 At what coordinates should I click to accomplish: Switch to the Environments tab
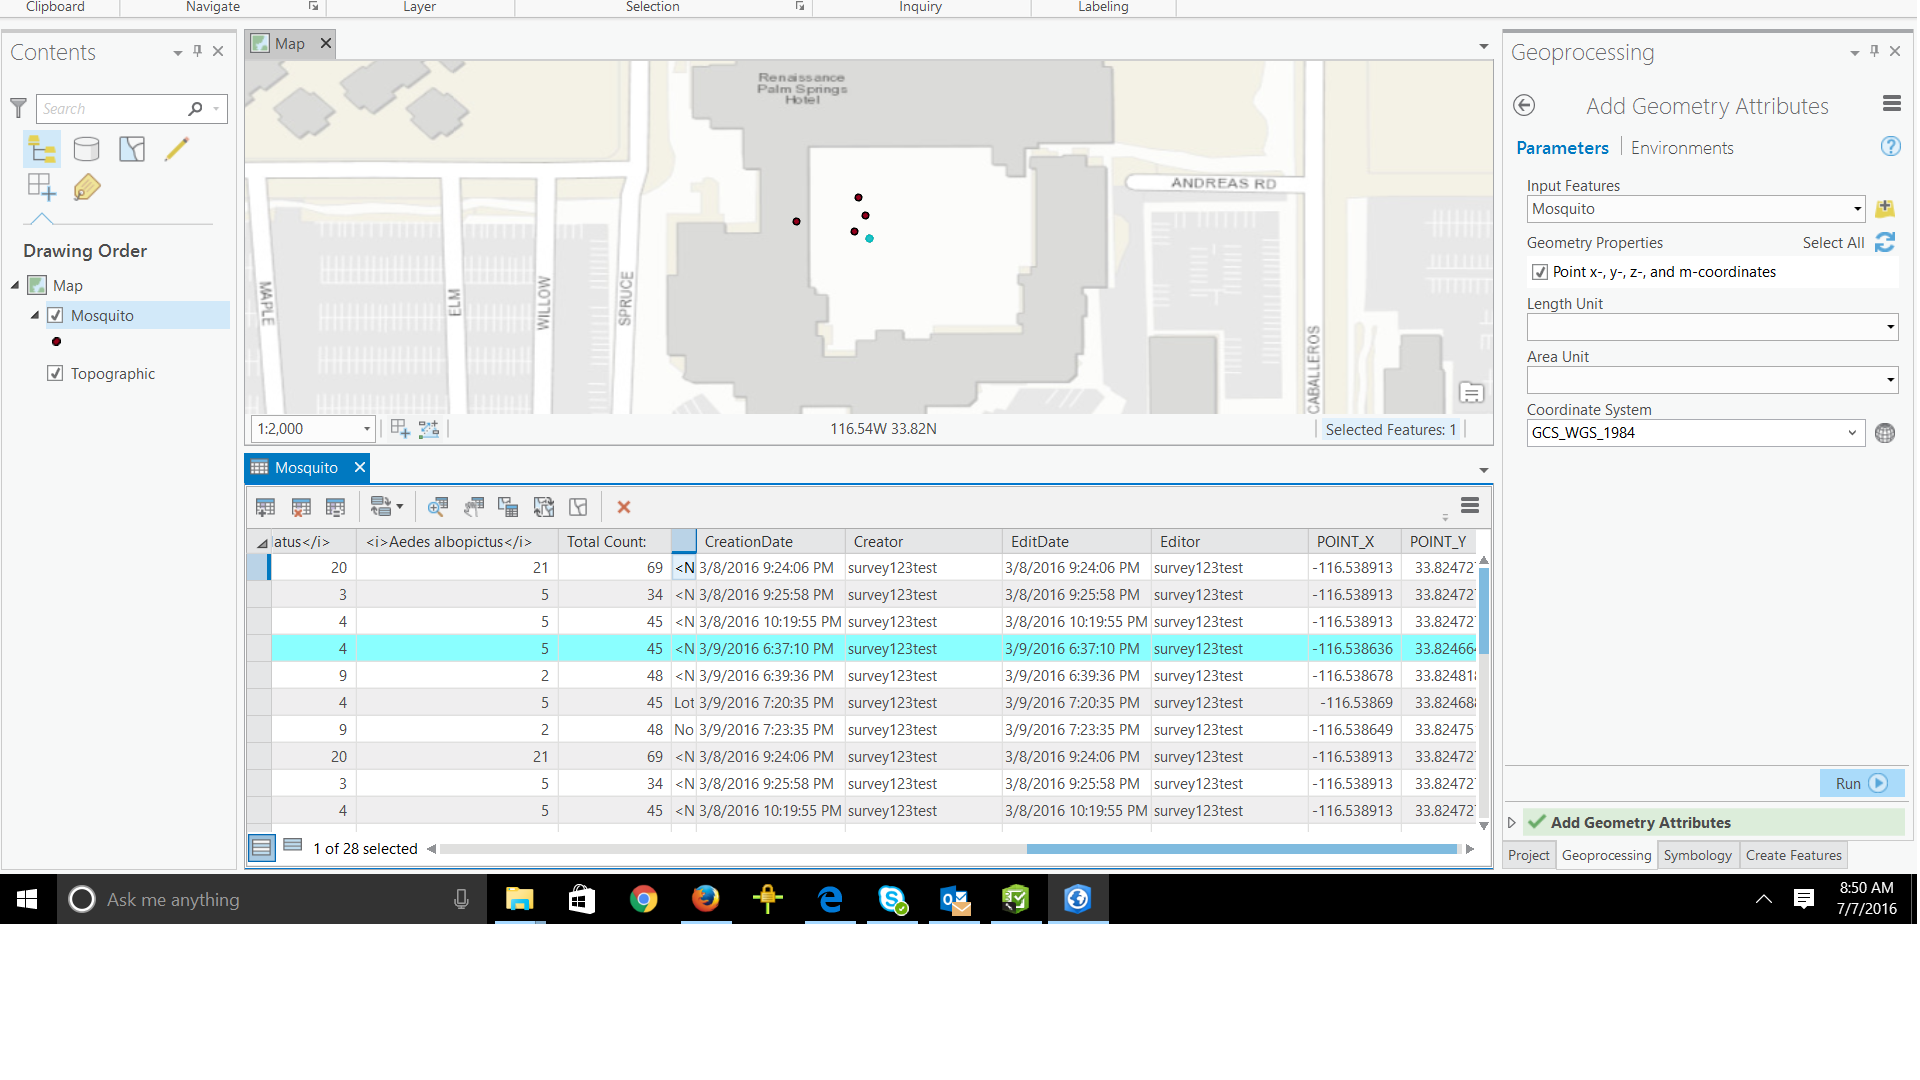click(1682, 148)
